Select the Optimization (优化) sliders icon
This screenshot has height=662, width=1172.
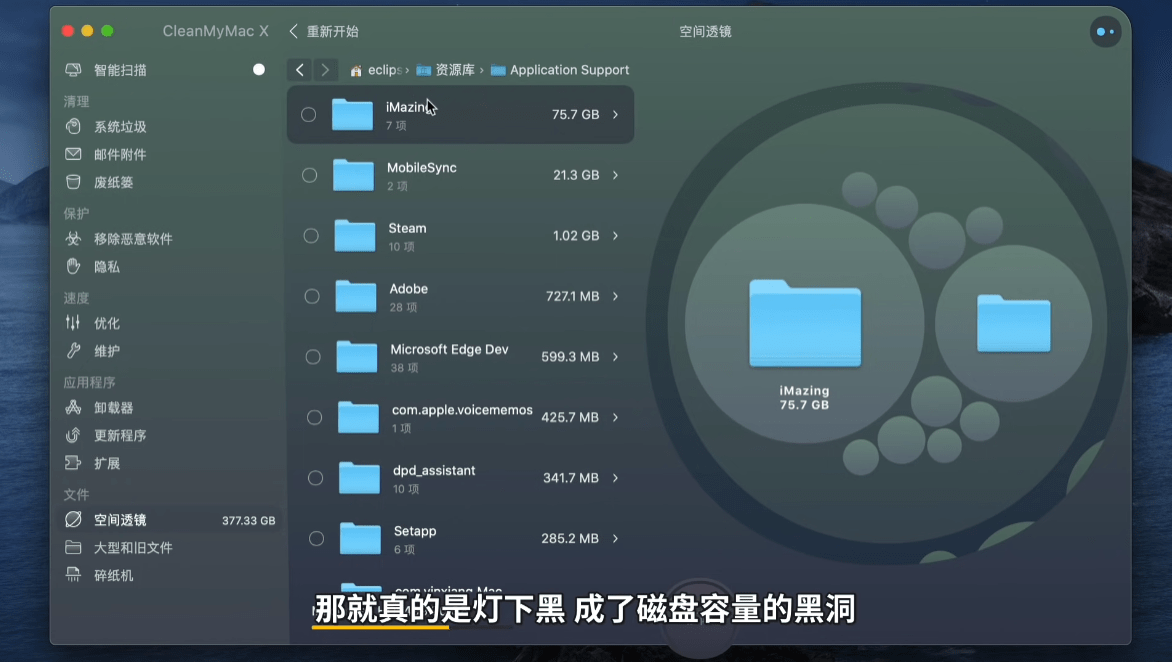click(x=73, y=323)
